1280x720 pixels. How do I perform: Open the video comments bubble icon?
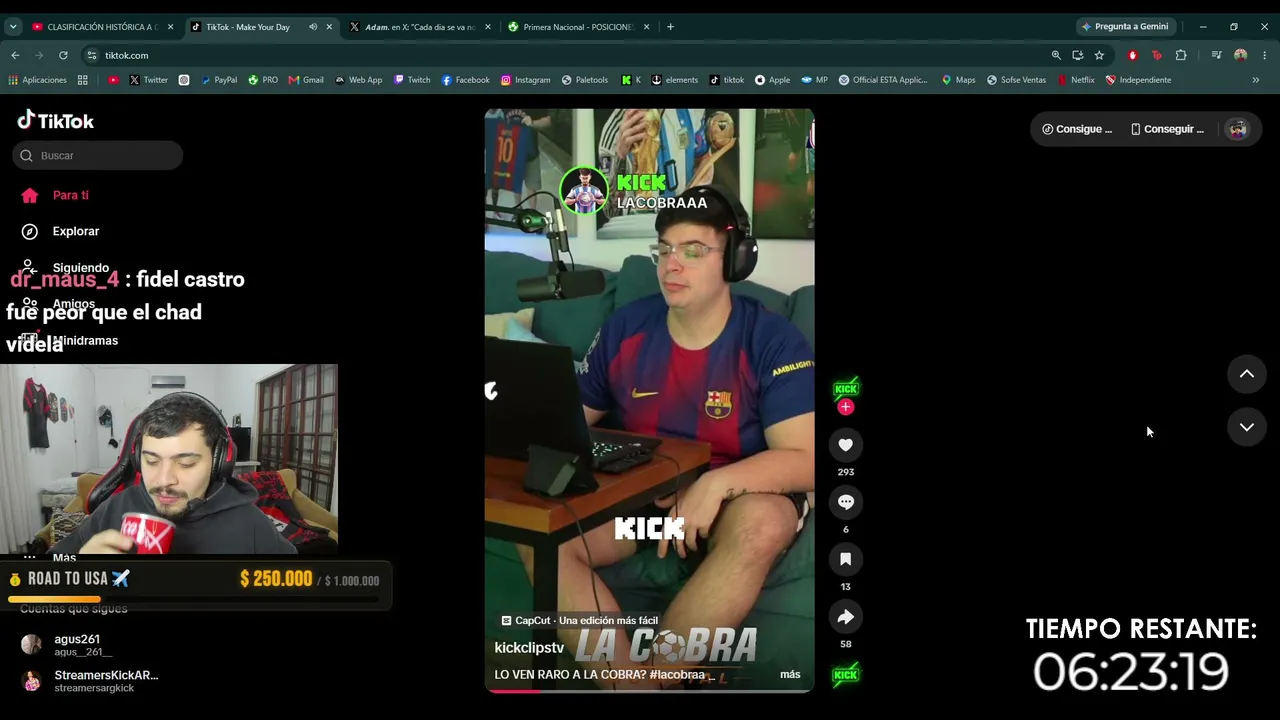pyautogui.click(x=845, y=502)
